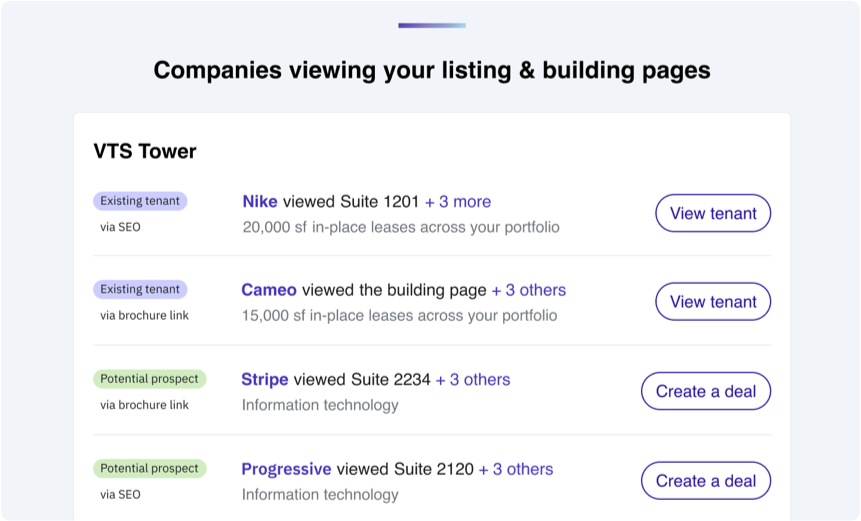Viewport: 861px width, 521px height.
Task: Click Create a deal for Stripe
Action: pyautogui.click(x=705, y=392)
